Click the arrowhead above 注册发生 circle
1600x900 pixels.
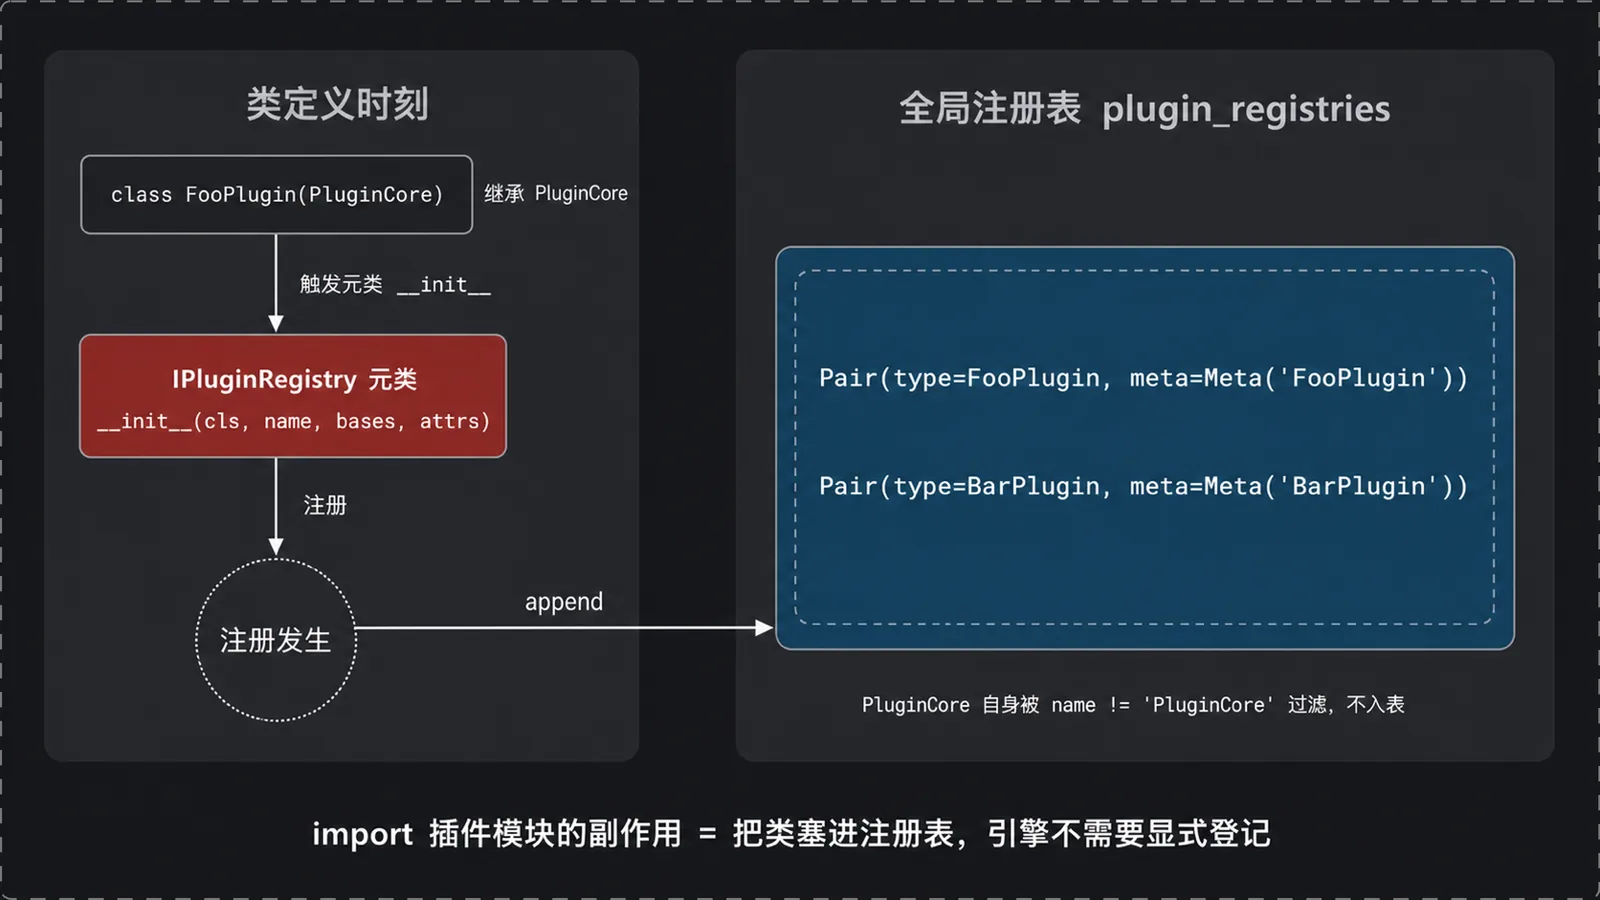(x=276, y=547)
